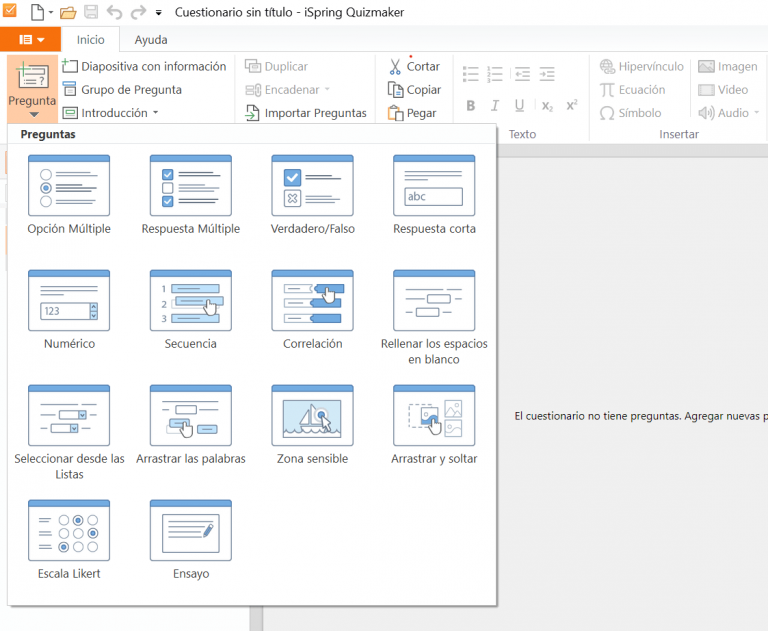Insert an Ecuación
768x631 pixels.
click(632, 90)
